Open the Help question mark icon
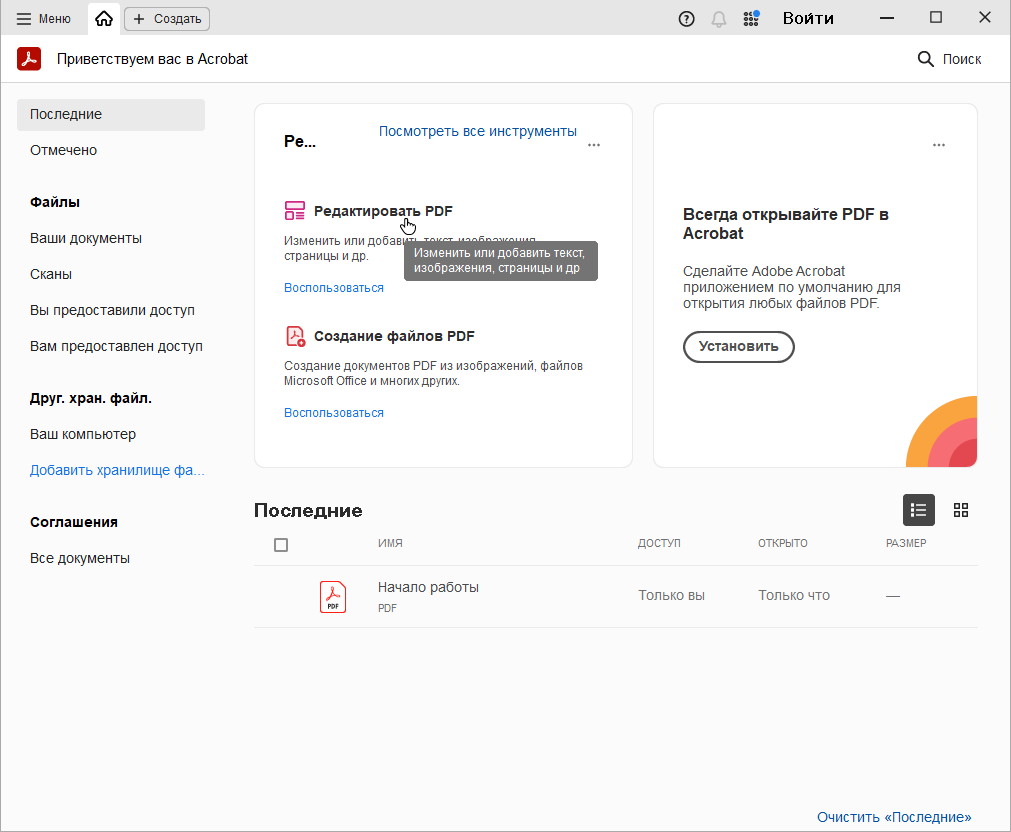The image size is (1011, 832). pos(687,19)
